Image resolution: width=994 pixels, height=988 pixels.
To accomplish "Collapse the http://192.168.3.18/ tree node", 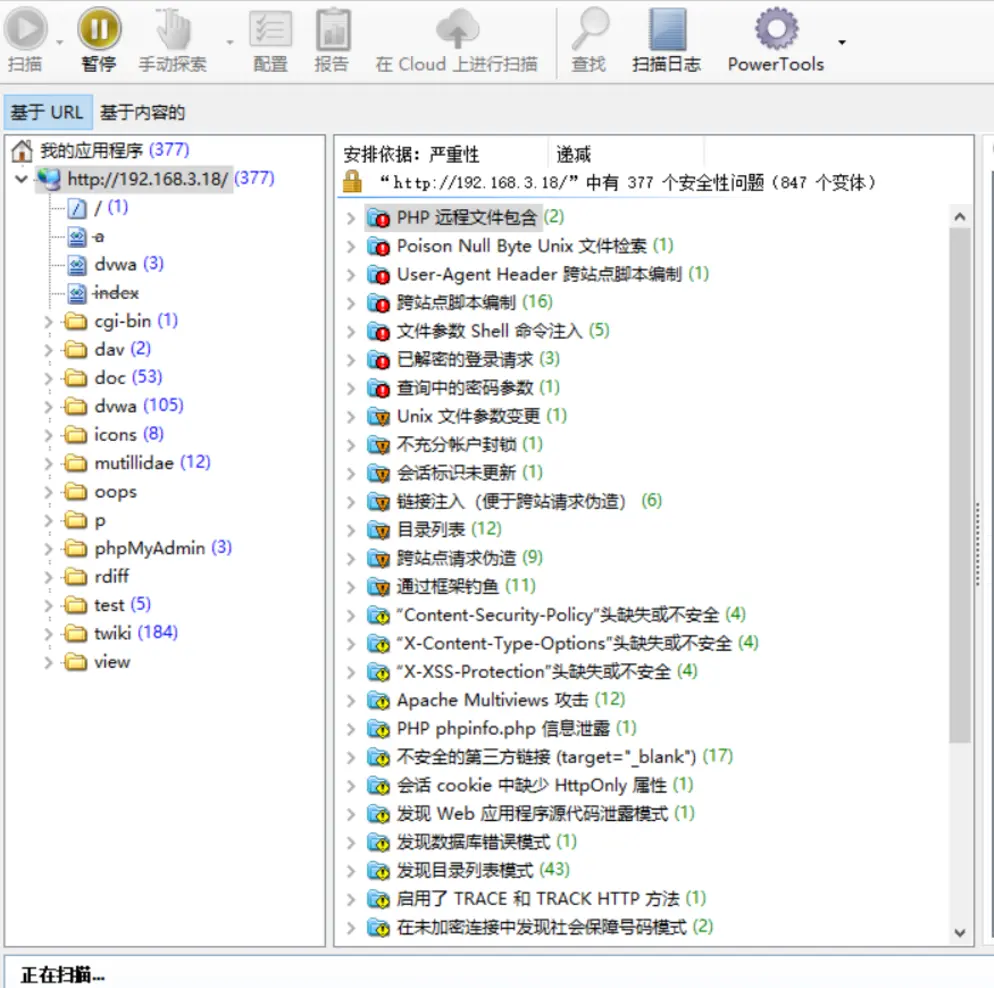I will coord(21,179).
